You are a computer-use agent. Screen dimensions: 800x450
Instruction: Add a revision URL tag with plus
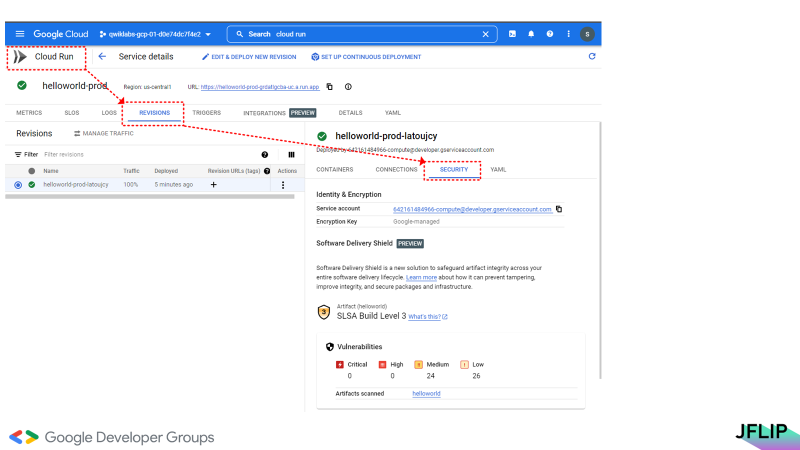tap(214, 185)
